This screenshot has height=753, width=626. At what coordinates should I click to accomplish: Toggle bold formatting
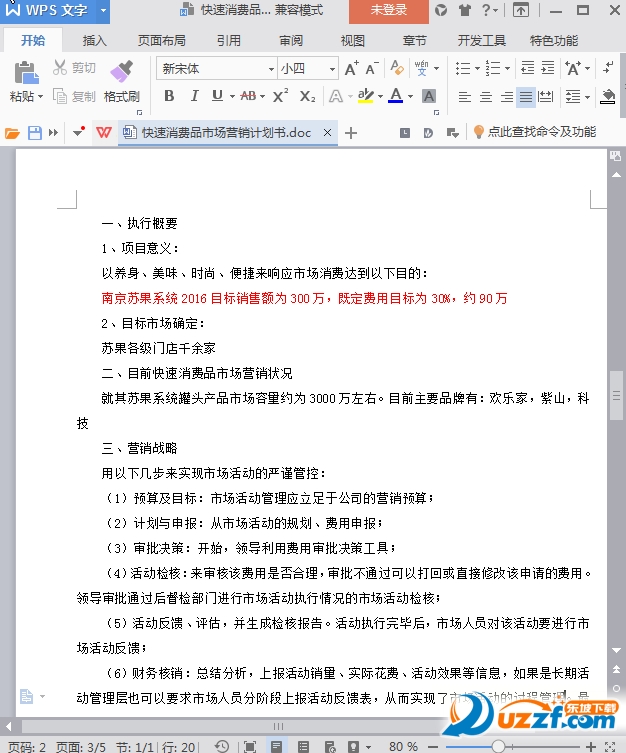(169, 96)
